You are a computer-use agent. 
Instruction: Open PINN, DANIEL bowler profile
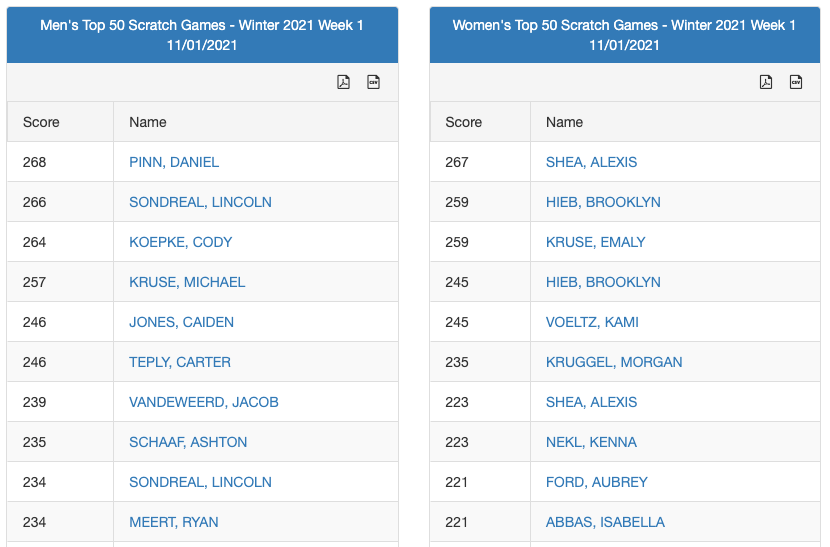coord(174,162)
